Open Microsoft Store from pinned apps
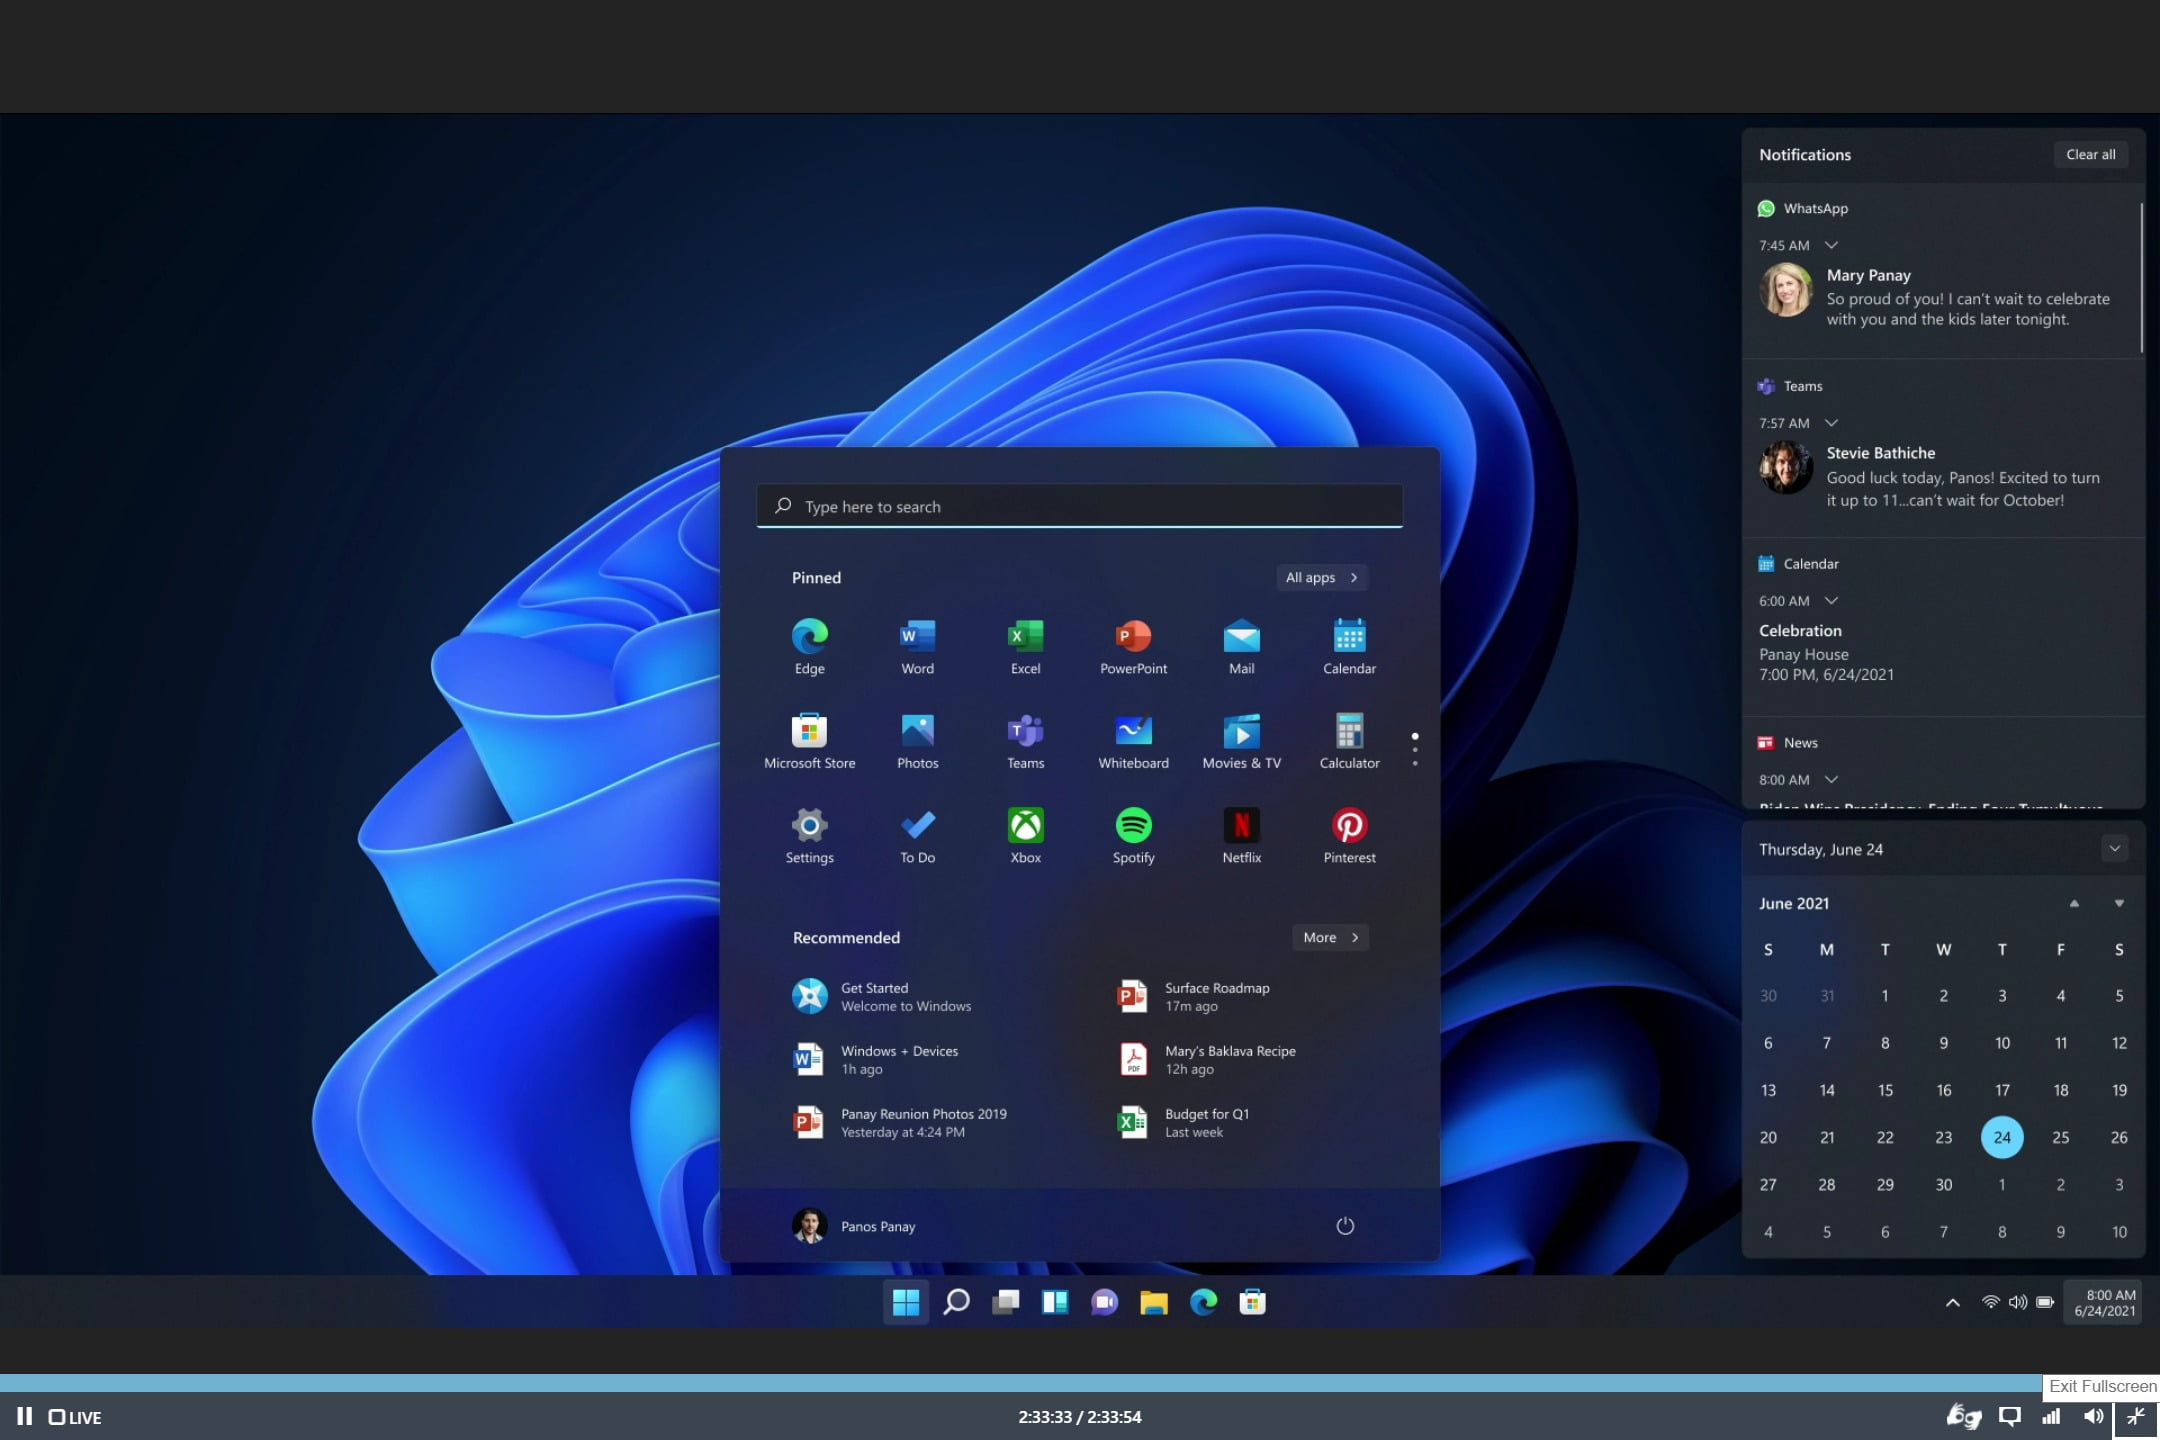Viewport: 2160px width, 1440px height. [x=809, y=741]
